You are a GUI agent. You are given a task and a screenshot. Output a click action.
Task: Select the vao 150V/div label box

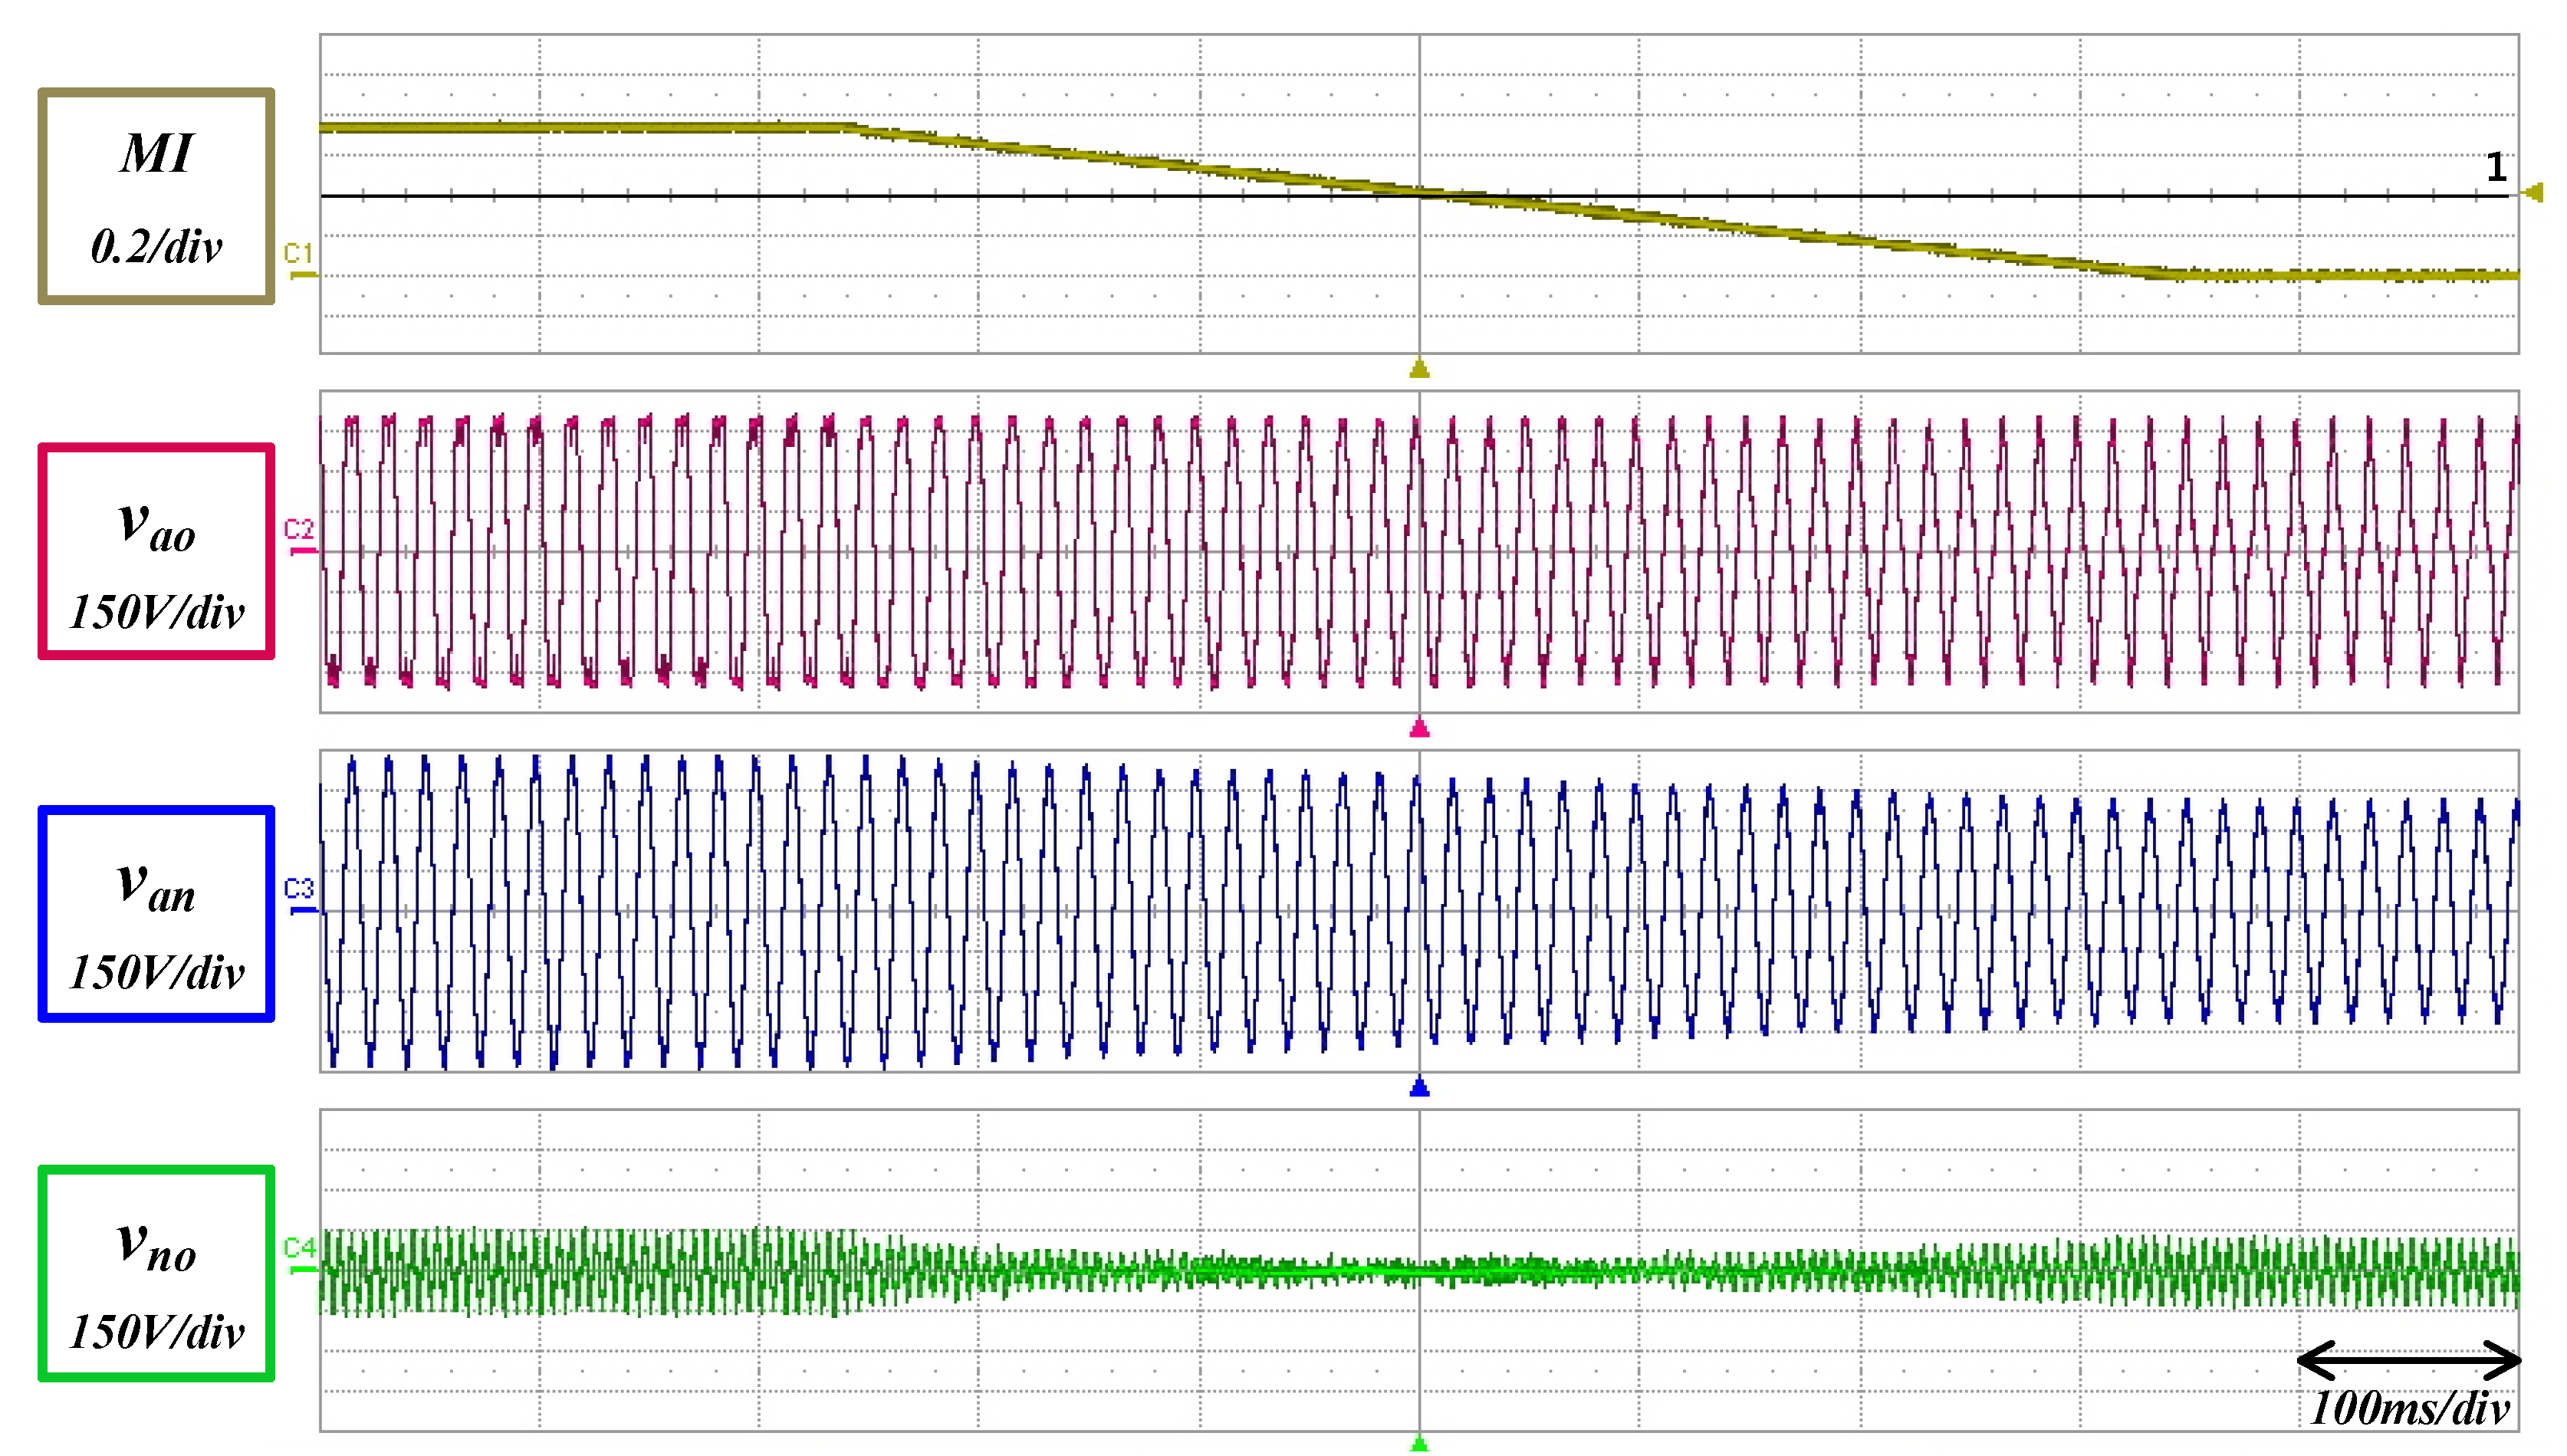coord(157,551)
